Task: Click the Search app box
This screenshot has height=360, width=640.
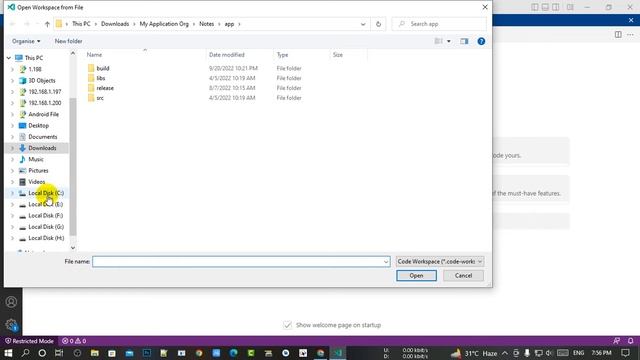Action: (439, 24)
